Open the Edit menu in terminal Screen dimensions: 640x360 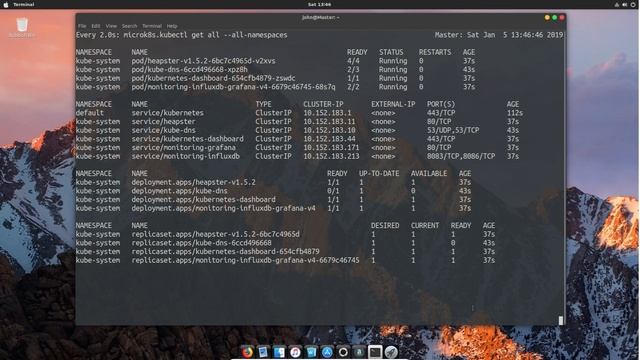coord(96,26)
